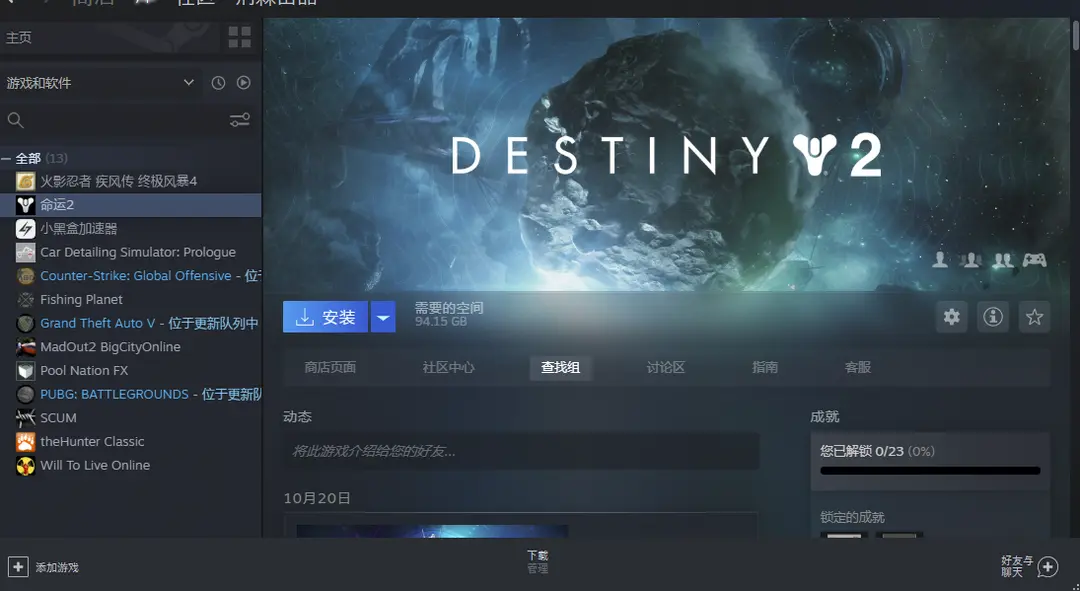Click the Will To Live Online icon
The height and width of the screenshot is (591, 1080).
pos(25,465)
